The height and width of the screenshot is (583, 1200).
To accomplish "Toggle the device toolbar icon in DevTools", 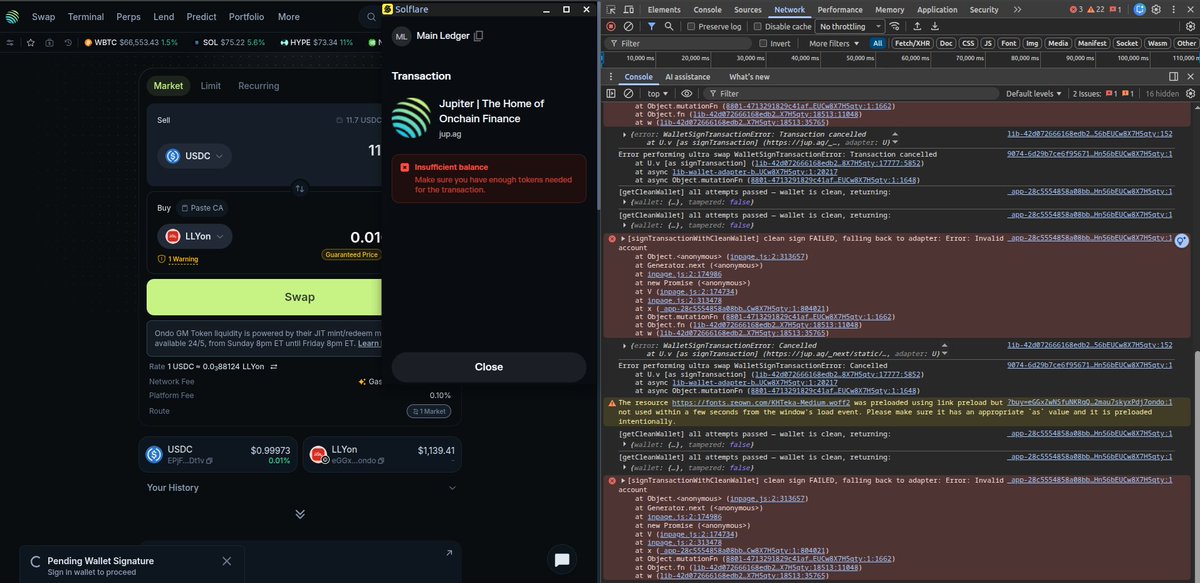I will click(629, 10).
